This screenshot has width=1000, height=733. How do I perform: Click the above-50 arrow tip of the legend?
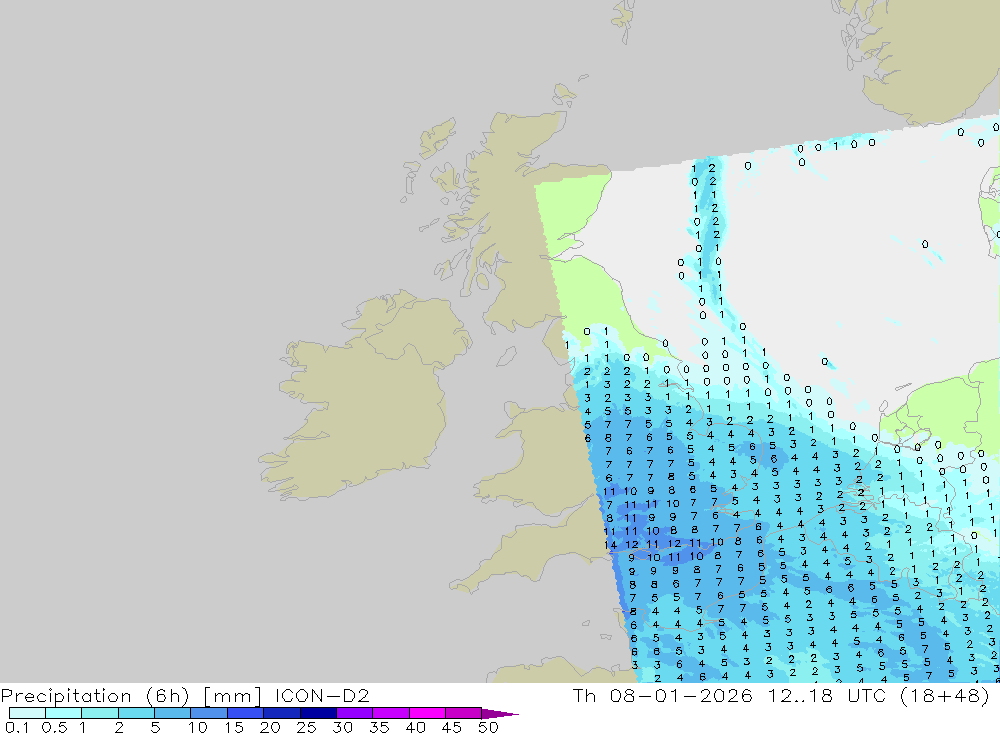click(x=501, y=714)
